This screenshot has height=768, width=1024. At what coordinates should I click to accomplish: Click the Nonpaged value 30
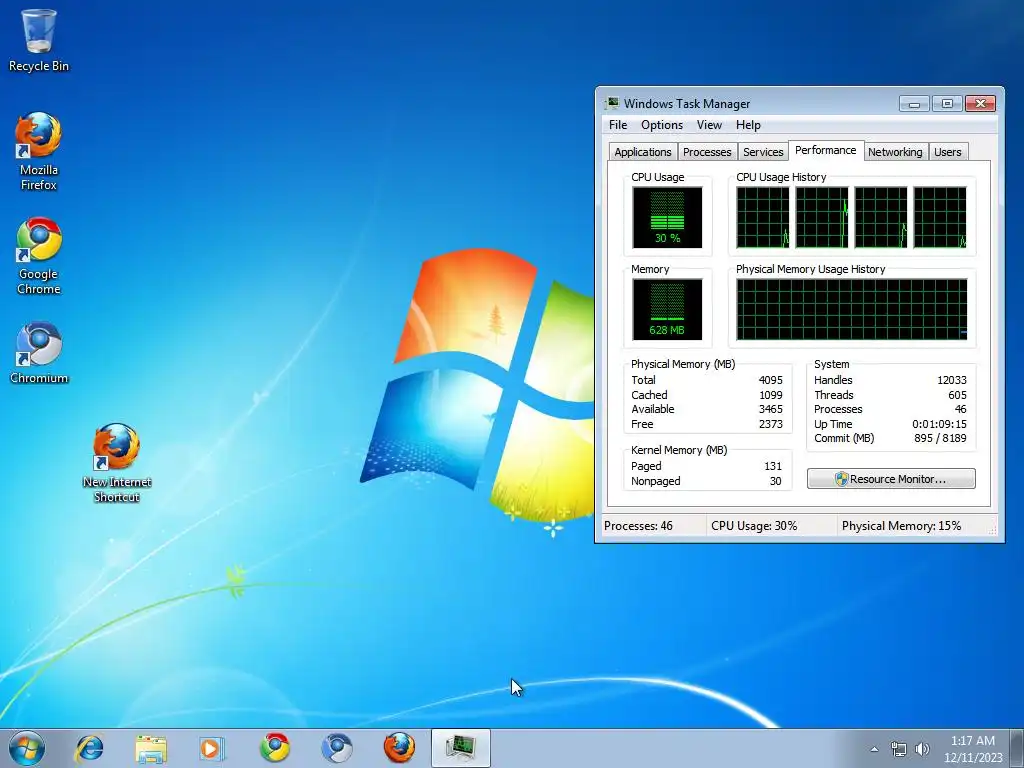pos(776,481)
